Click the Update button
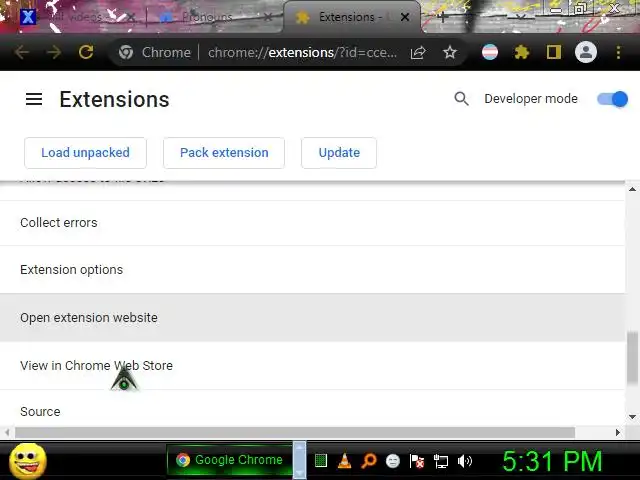Viewport: 640px width, 480px height. [339, 153]
